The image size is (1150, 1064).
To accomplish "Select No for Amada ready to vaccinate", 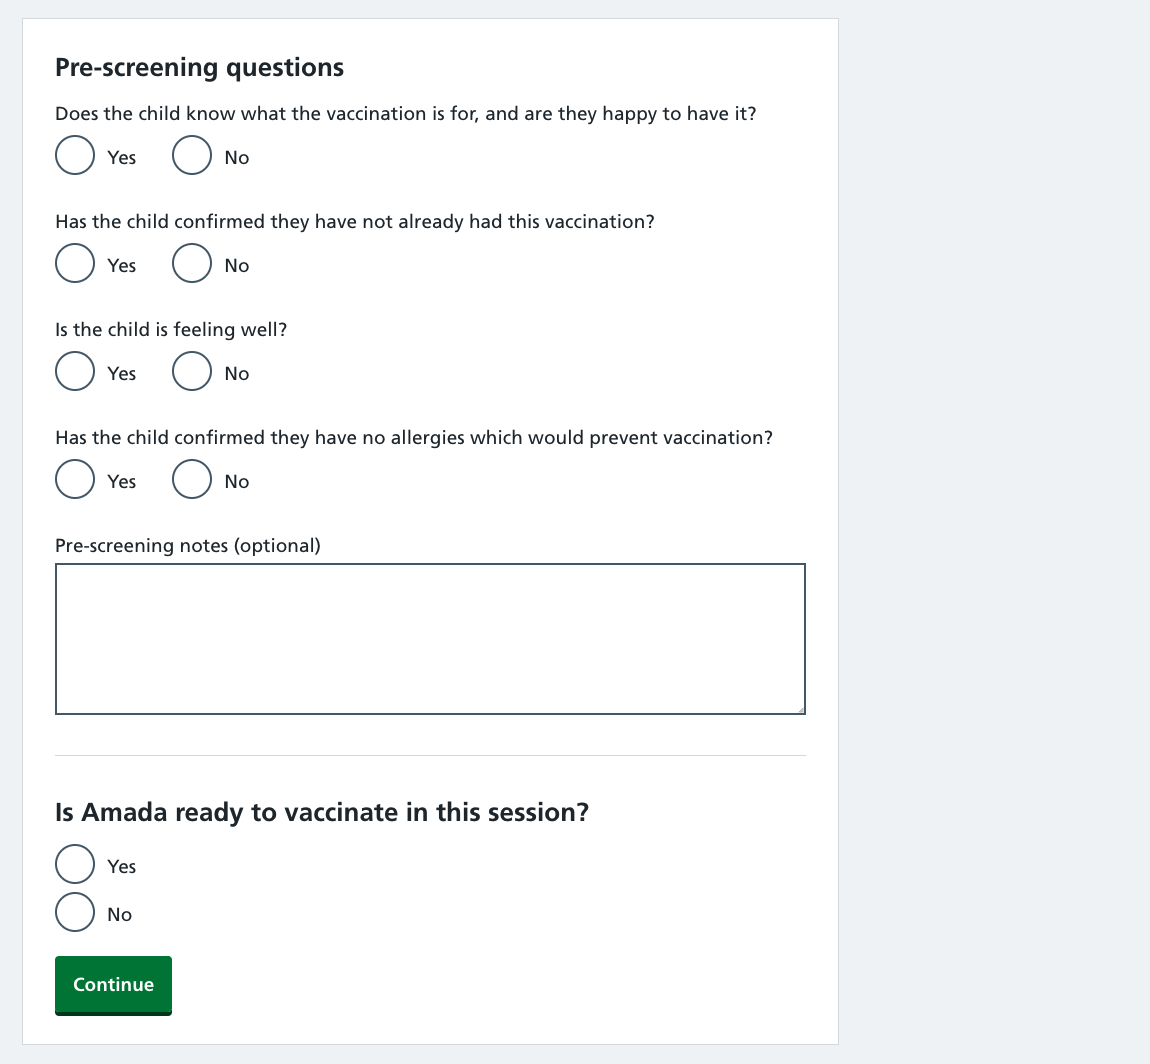I will pos(75,912).
